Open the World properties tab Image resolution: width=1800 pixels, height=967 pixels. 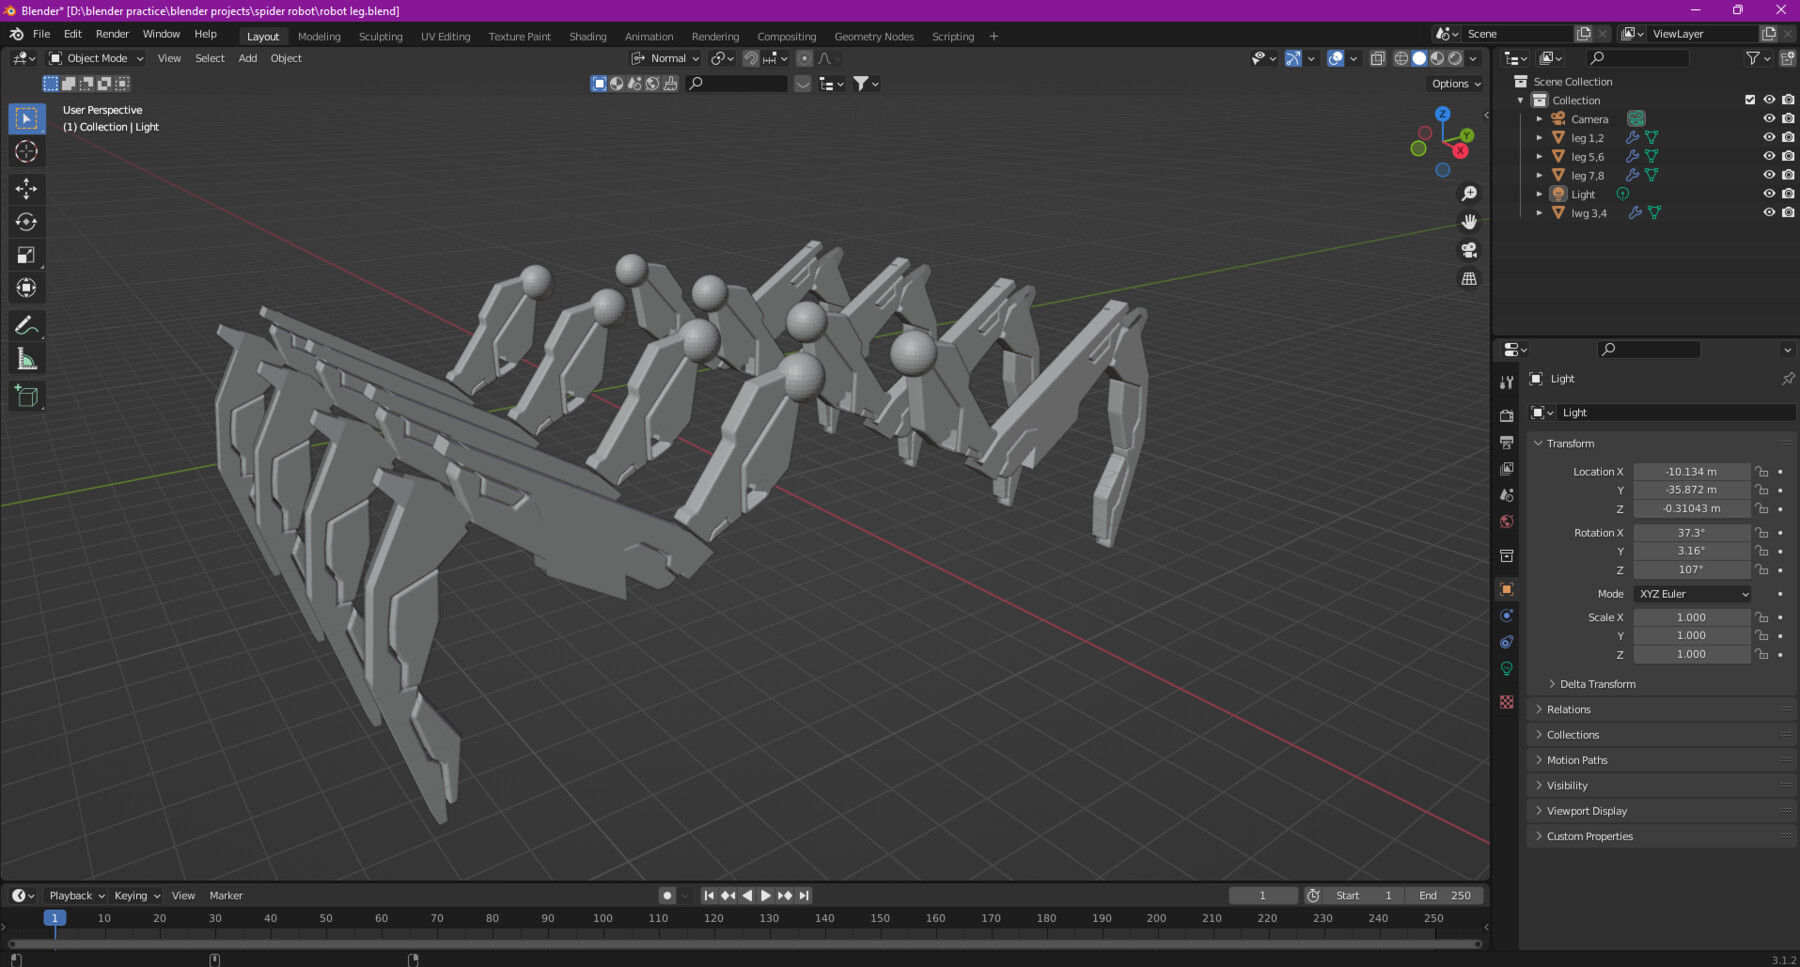point(1507,521)
